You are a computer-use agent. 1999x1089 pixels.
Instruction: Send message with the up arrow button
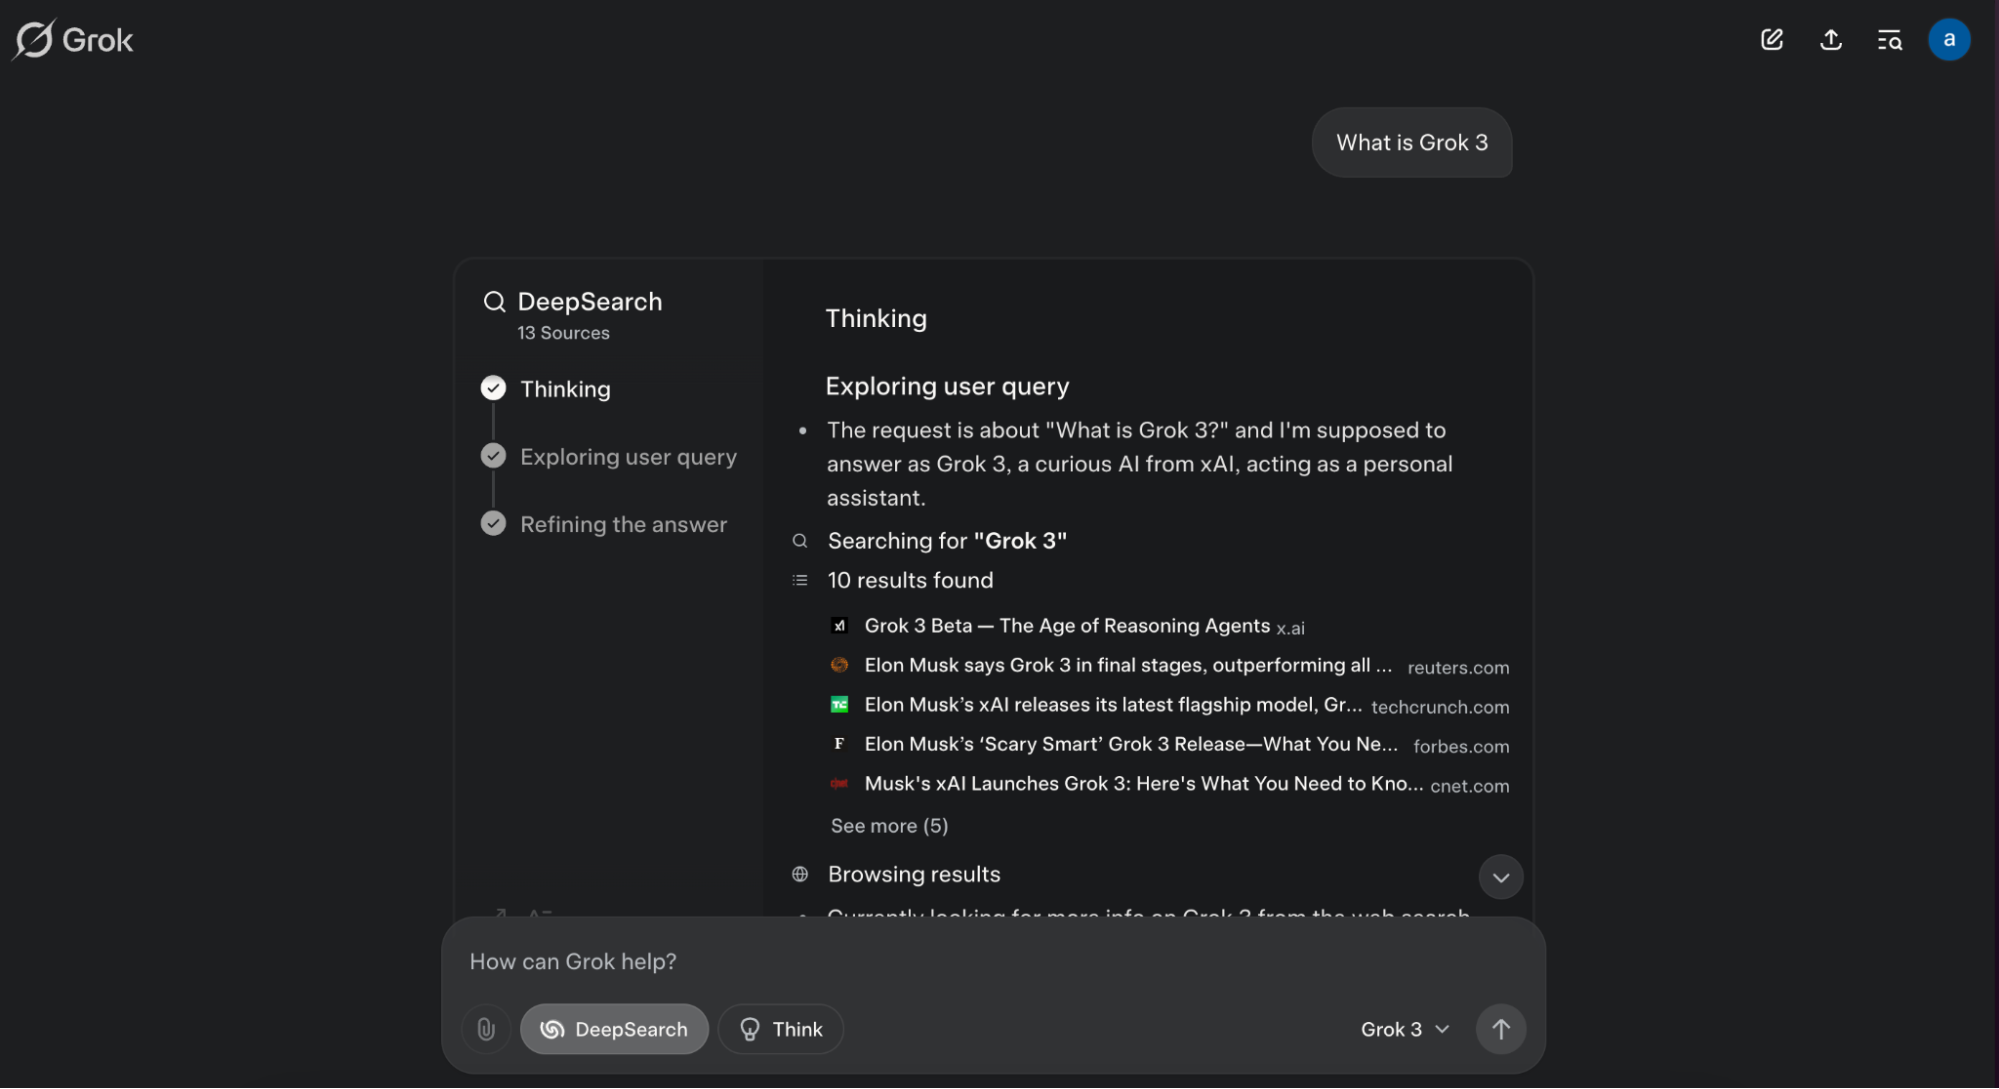(1501, 1029)
